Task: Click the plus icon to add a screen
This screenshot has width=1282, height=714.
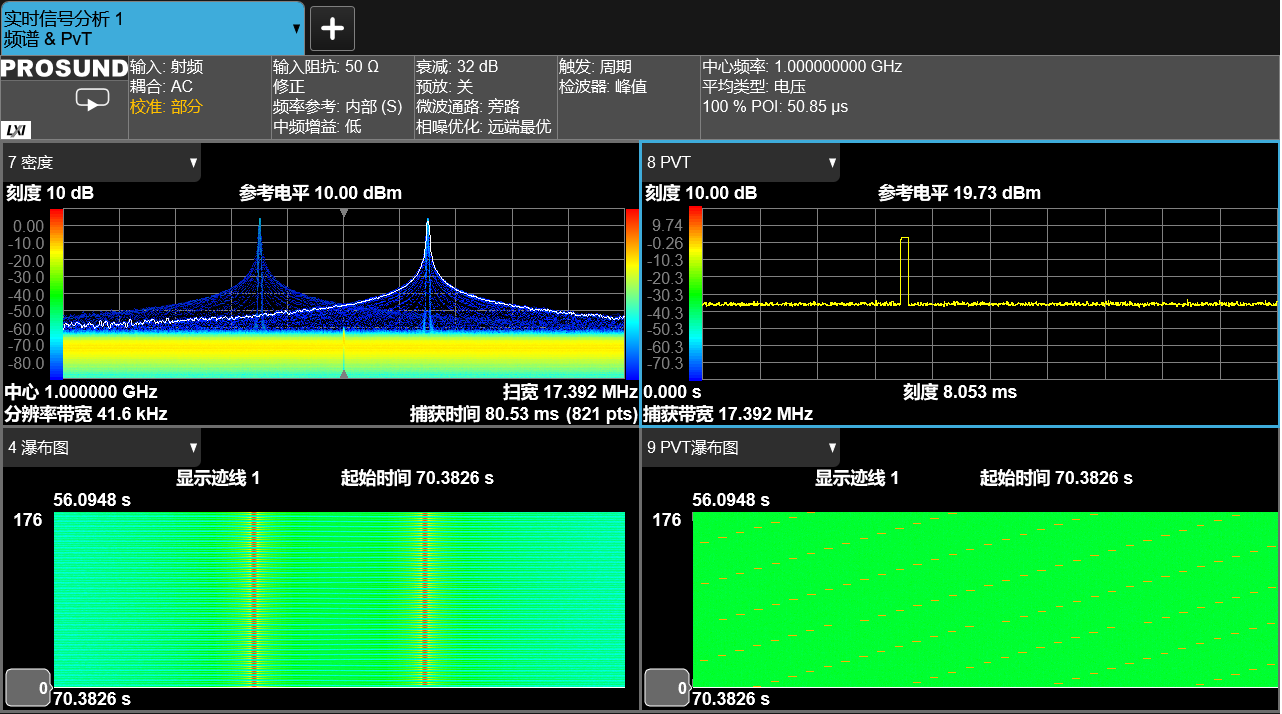Action: [332, 29]
